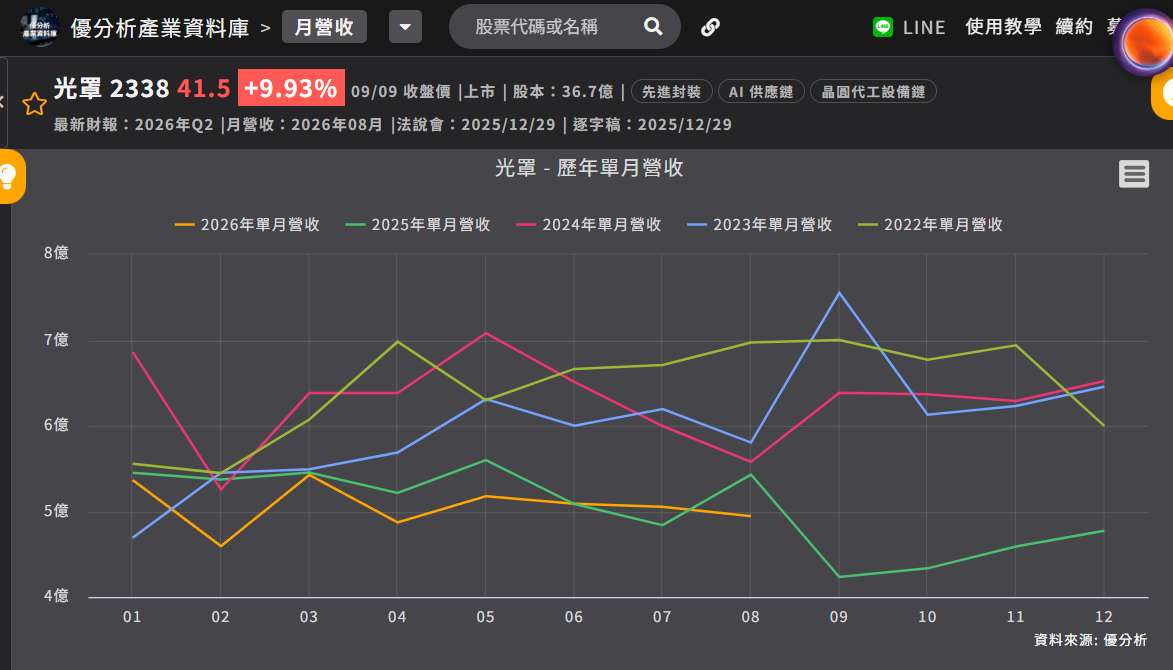Open the 優分析 logo in header

coord(40,28)
